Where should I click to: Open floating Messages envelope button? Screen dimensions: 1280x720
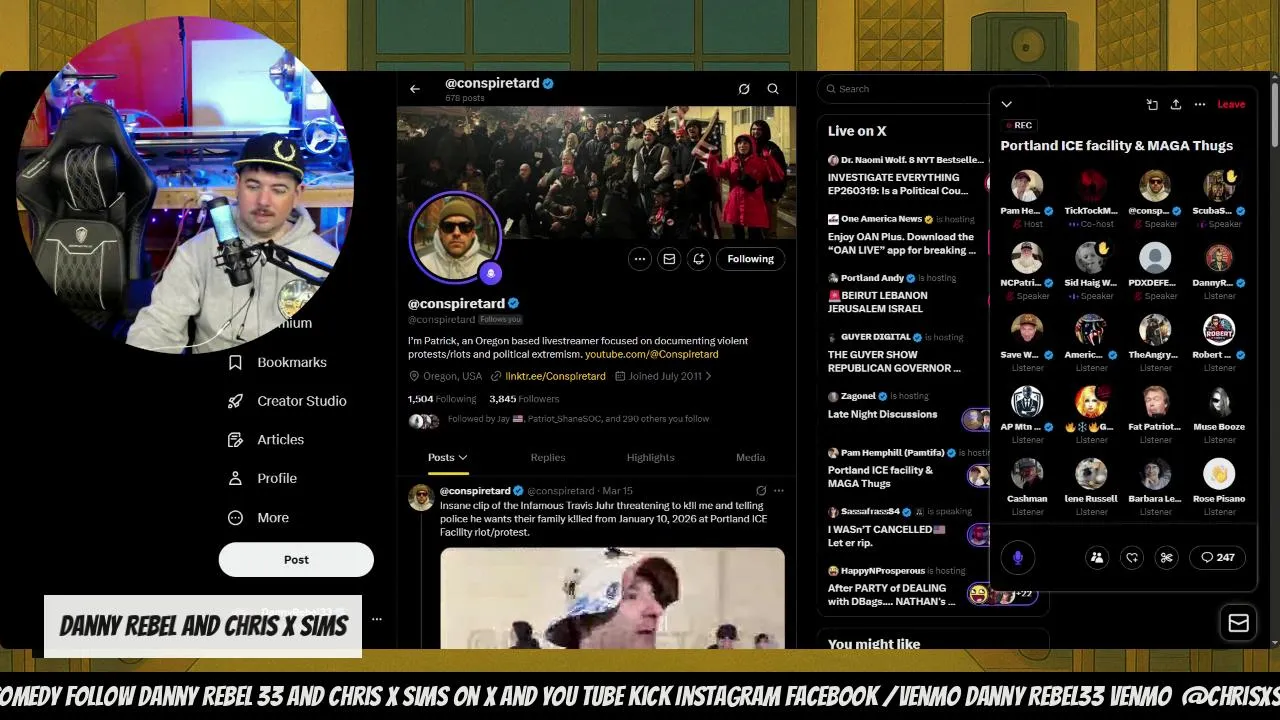pos(1238,623)
